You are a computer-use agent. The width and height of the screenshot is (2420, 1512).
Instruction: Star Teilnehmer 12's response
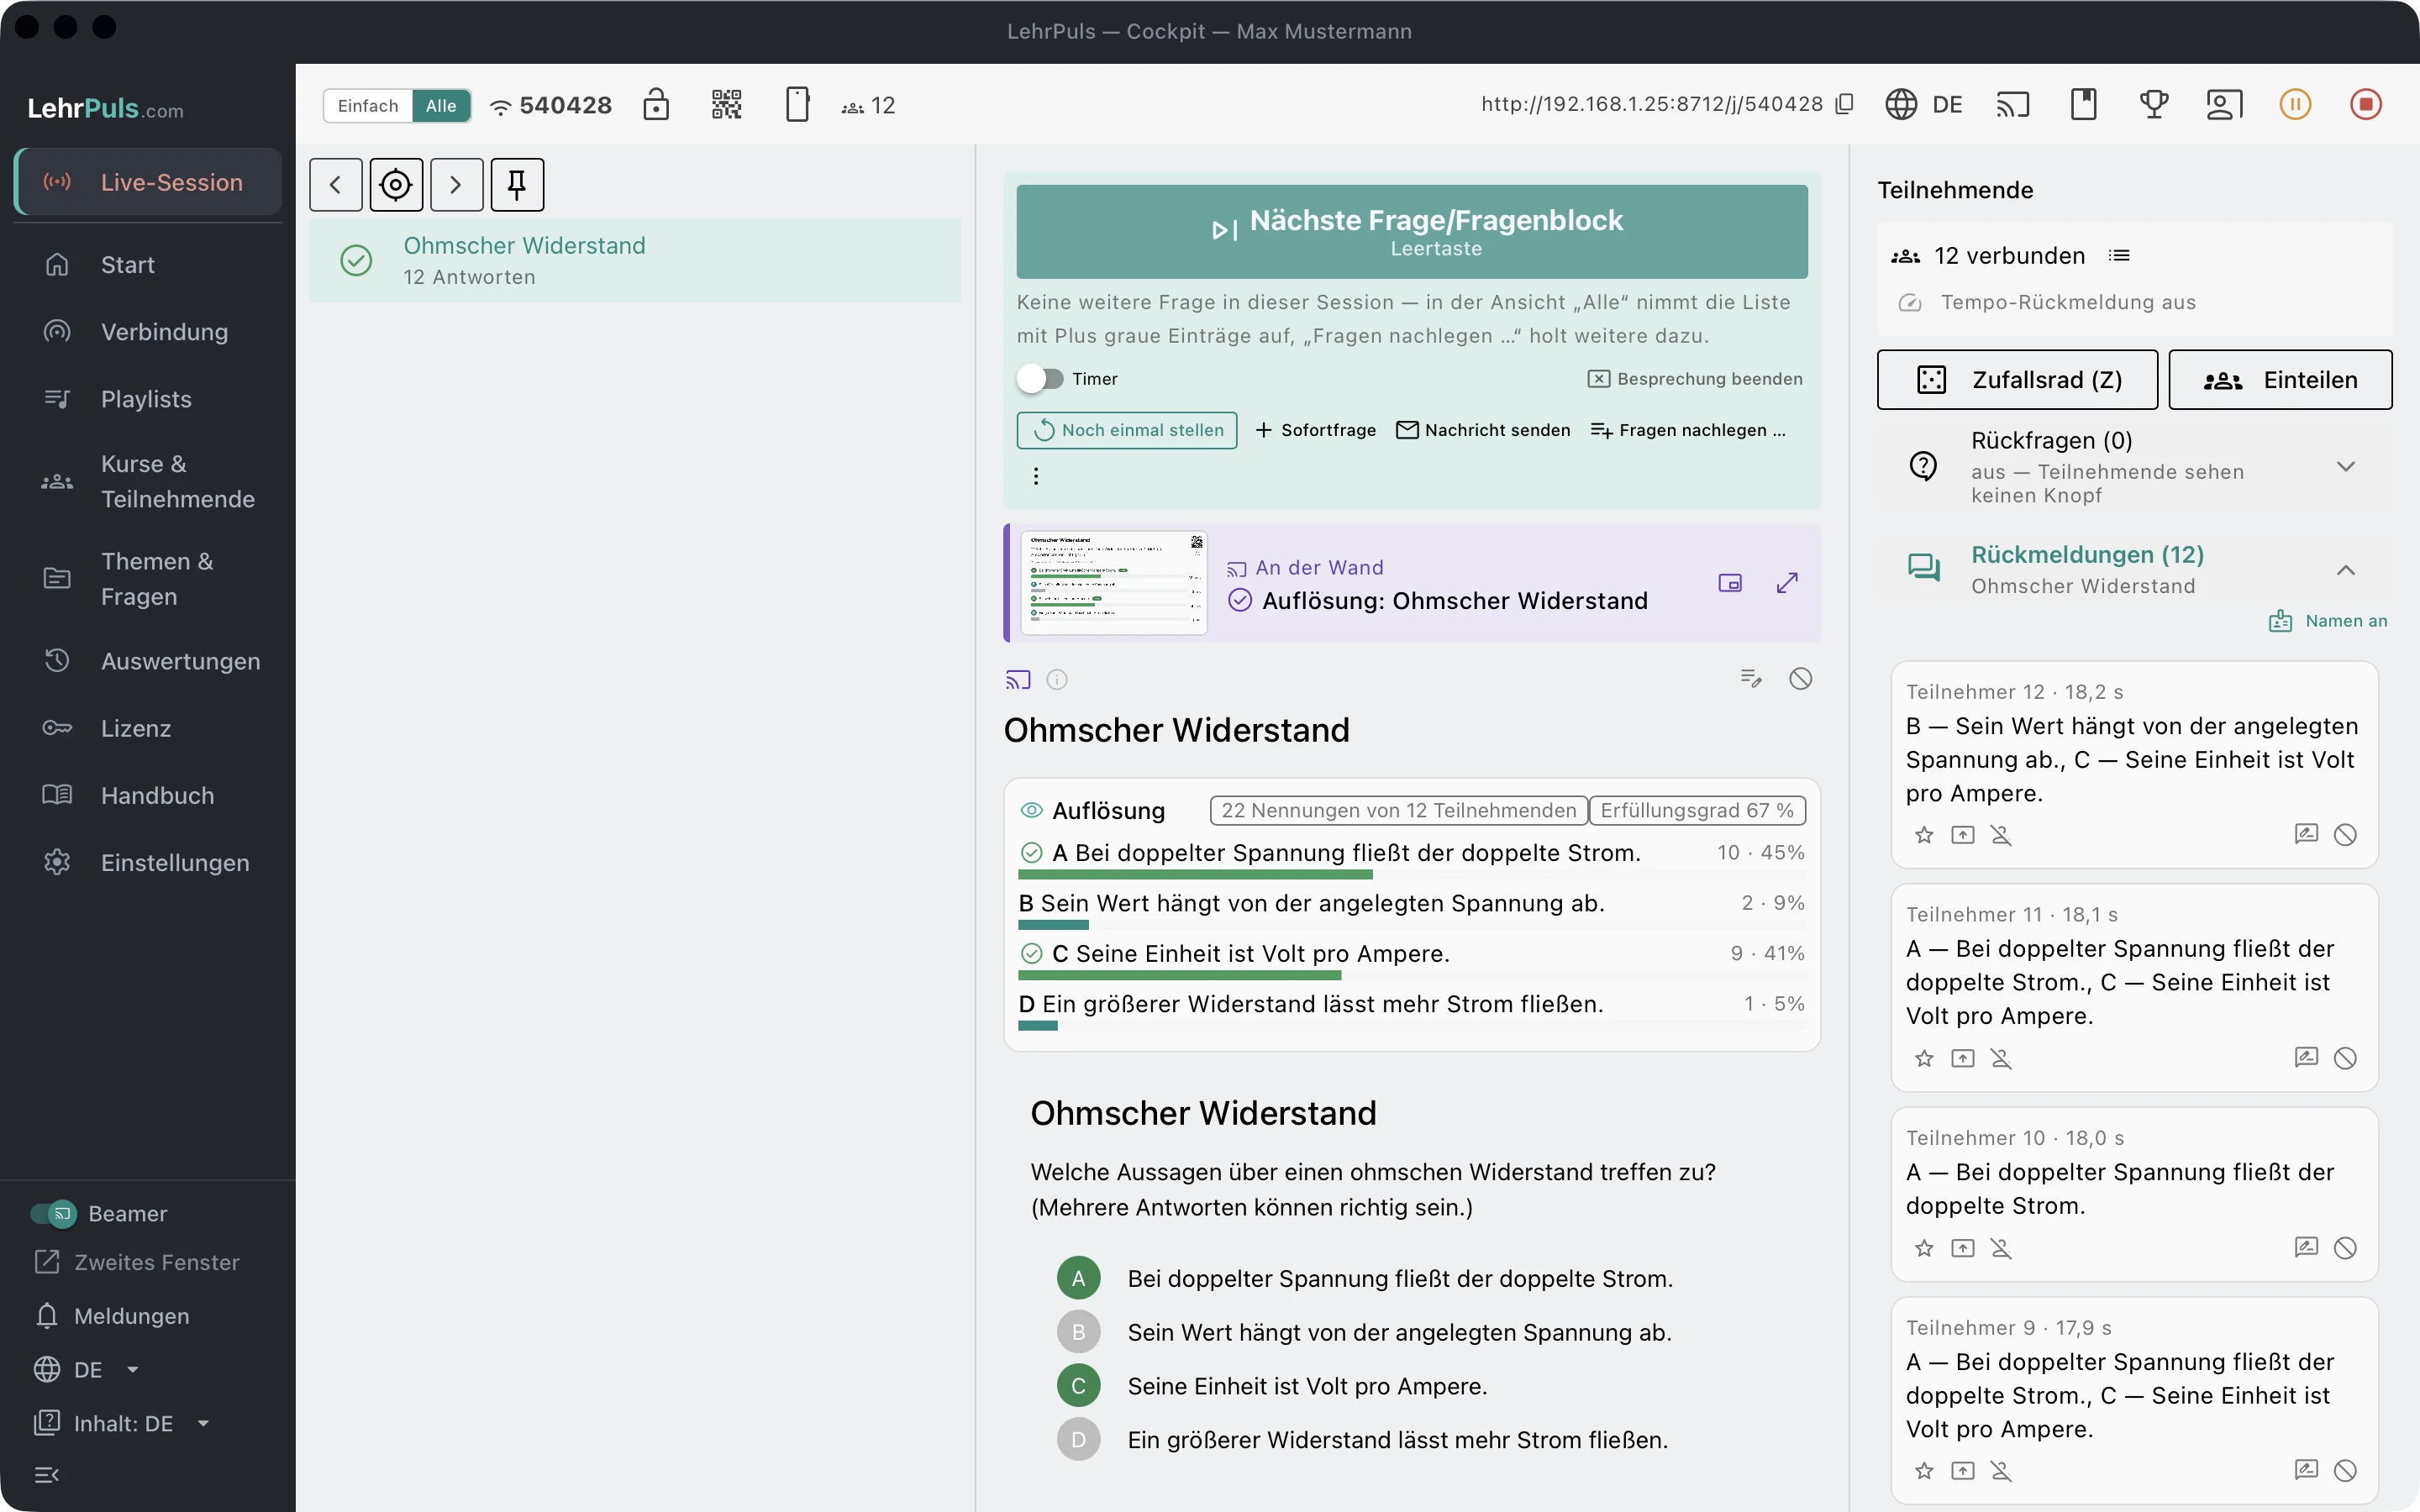point(1924,835)
